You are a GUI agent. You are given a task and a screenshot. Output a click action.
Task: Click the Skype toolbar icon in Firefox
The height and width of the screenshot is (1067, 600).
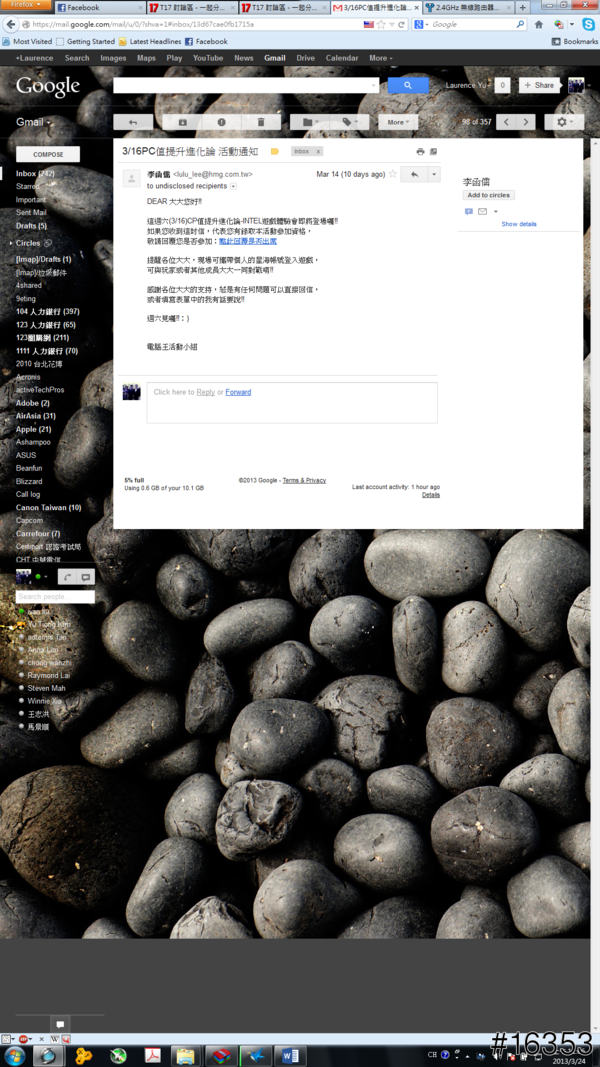(589, 24)
